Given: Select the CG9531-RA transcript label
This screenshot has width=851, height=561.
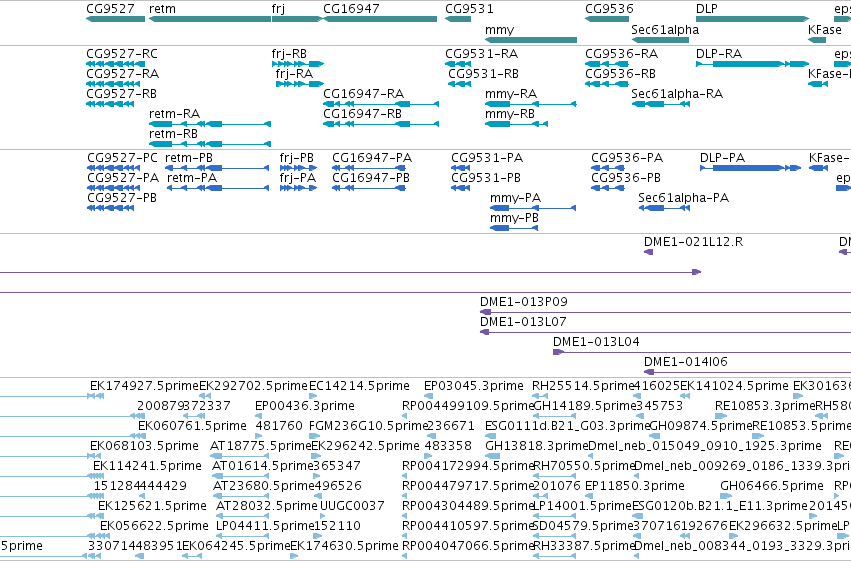Looking at the screenshot, I should coord(481,54).
